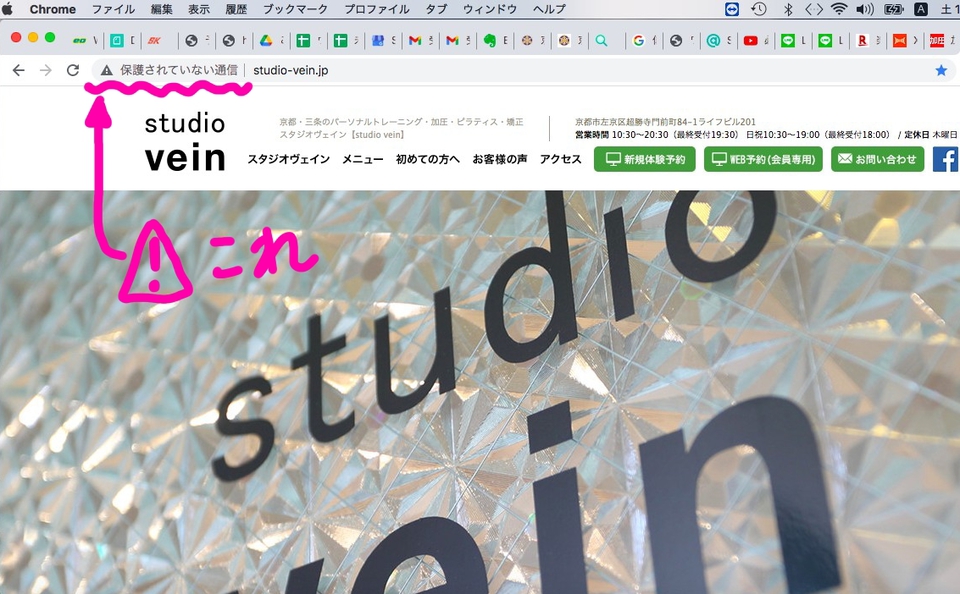Viewport: 960px width, 594px height.
Task: Open the Apple menu
Action: pos(8,9)
